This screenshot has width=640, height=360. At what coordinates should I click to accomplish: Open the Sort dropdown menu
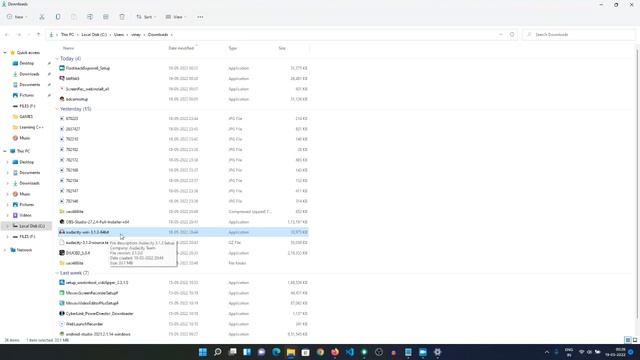pos(146,17)
